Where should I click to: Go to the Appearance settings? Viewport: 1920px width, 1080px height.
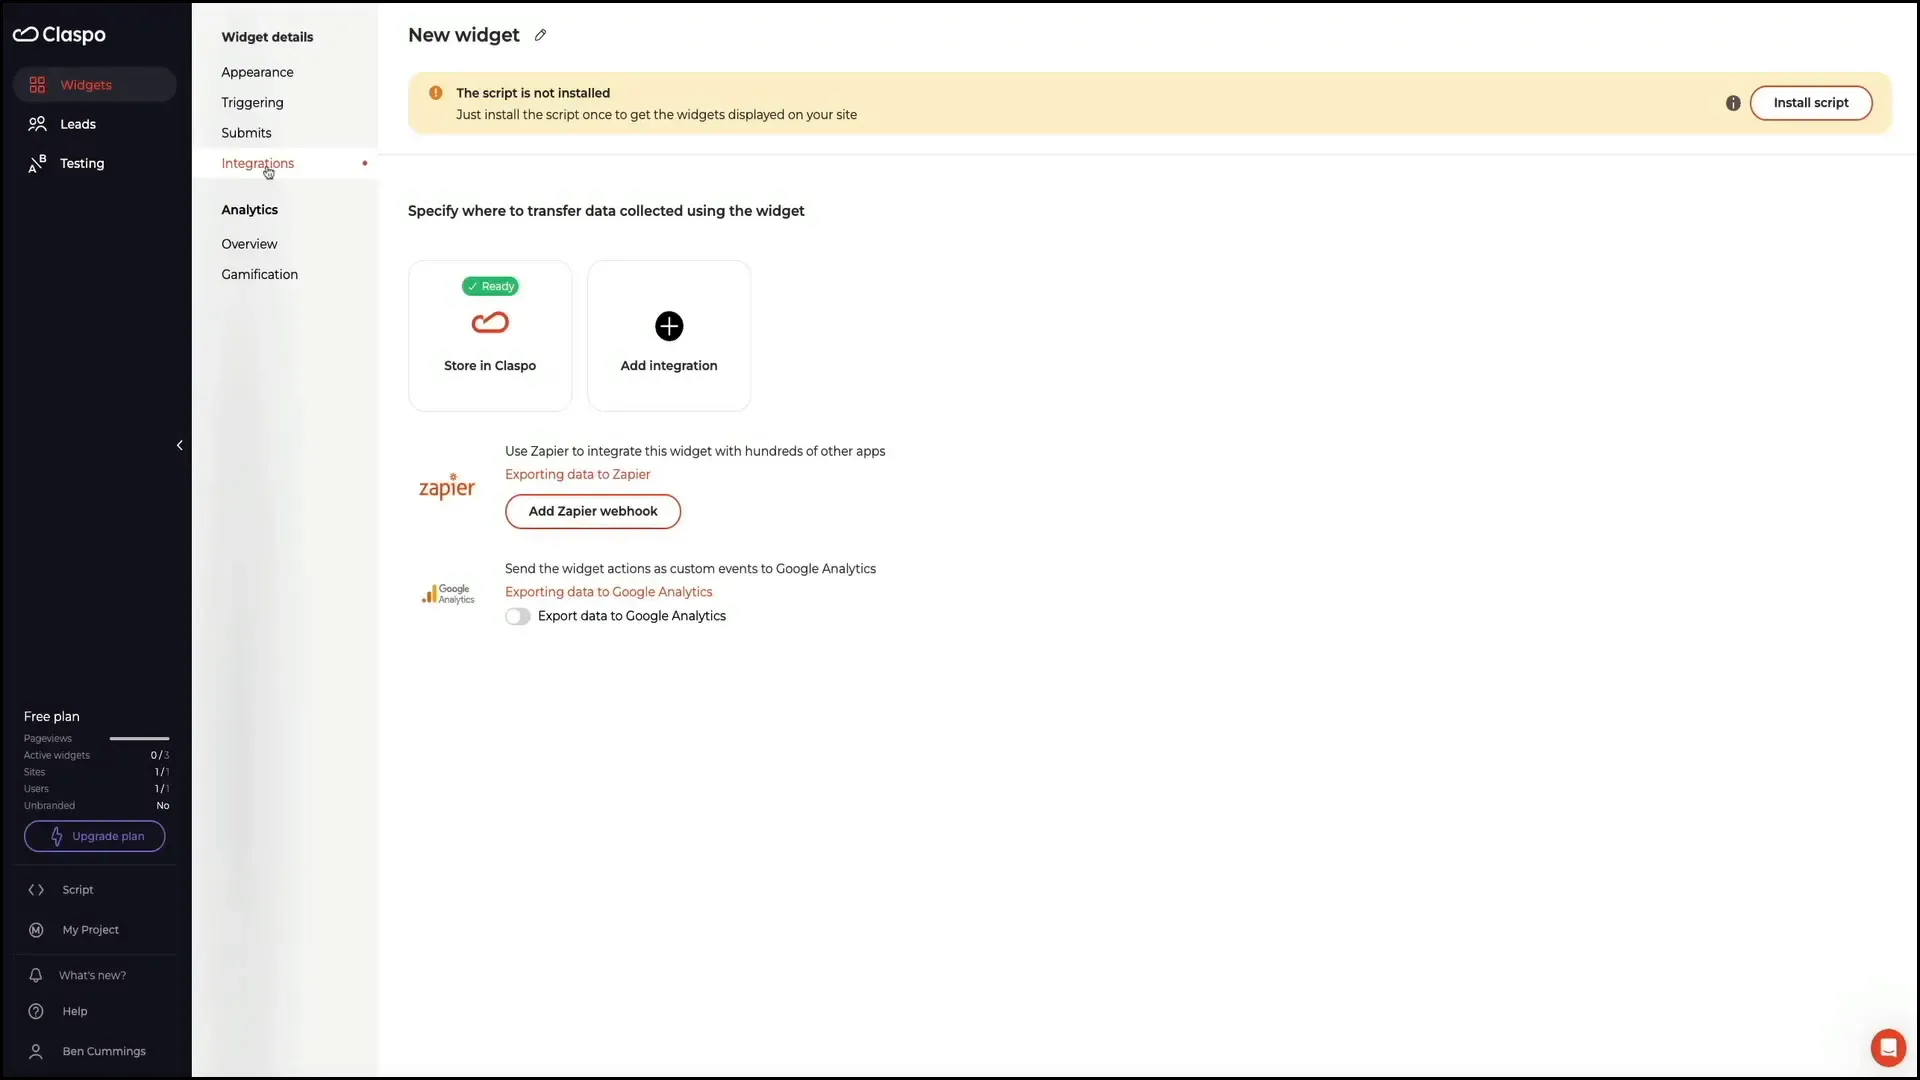click(257, 72)
